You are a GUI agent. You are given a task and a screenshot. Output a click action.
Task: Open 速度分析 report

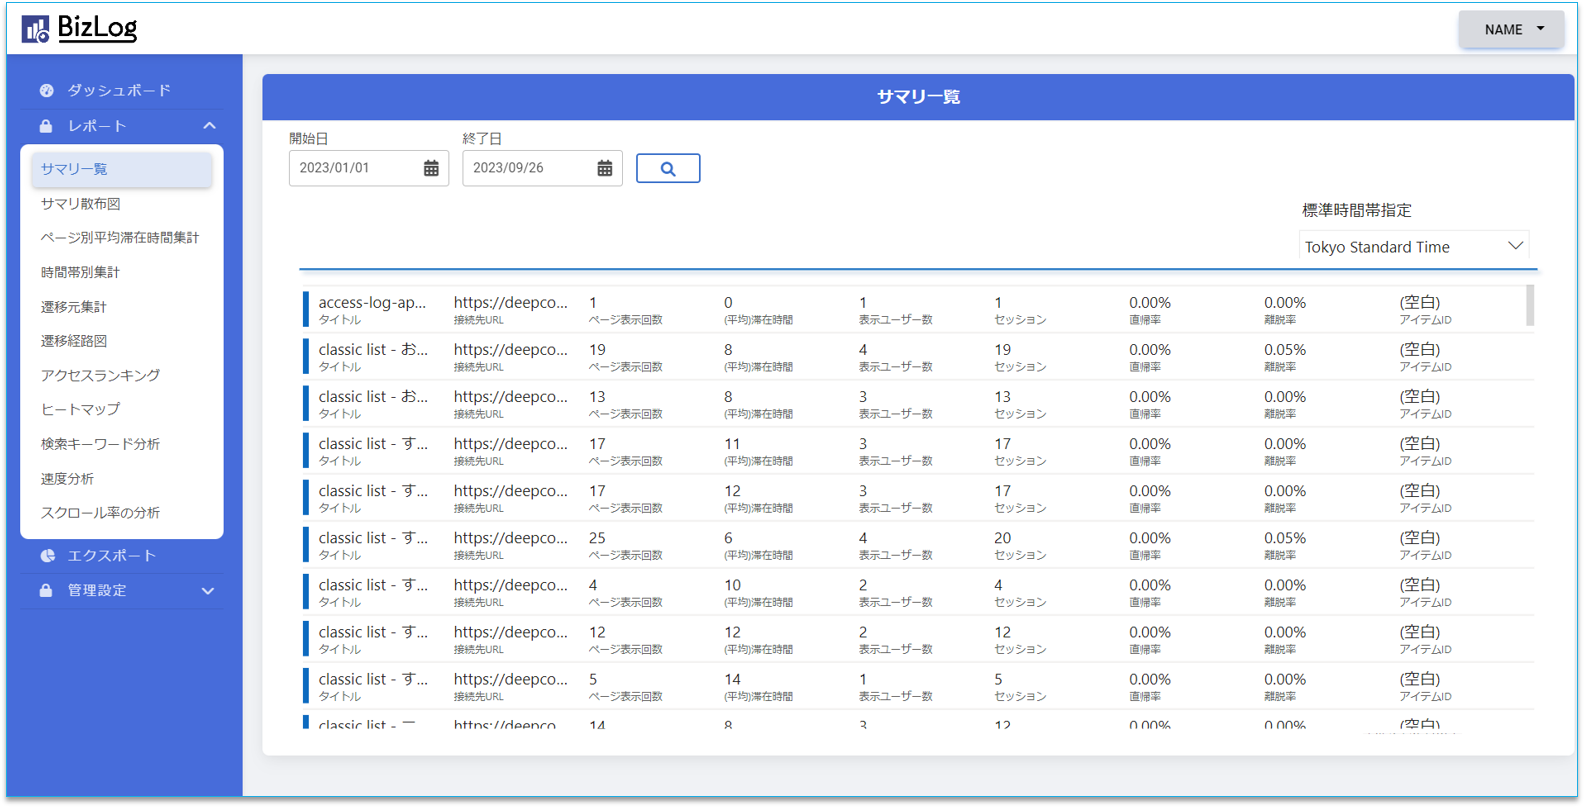(x=67, y=479)
